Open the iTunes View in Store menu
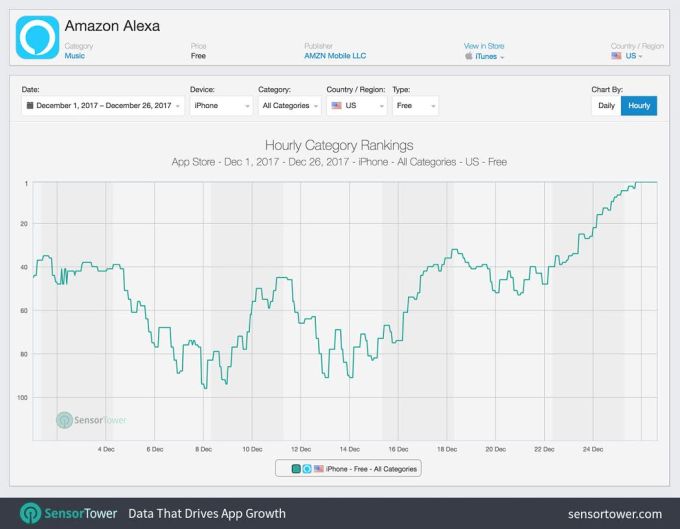 tap(489, 57)
